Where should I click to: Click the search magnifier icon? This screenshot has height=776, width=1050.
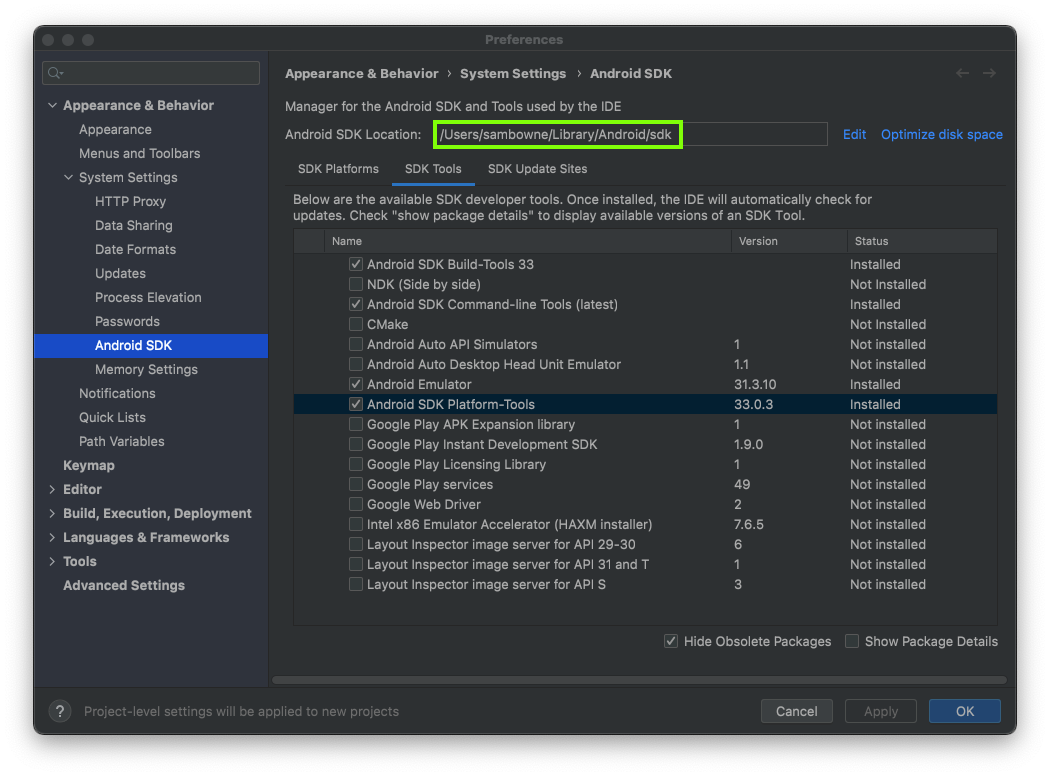pos(55,73)
